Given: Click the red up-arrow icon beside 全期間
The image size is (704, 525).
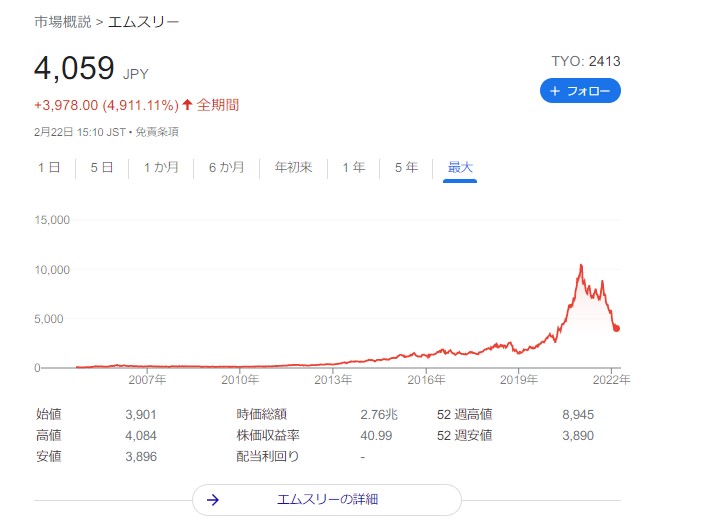Looking at the screenshot, I should 188,105.
